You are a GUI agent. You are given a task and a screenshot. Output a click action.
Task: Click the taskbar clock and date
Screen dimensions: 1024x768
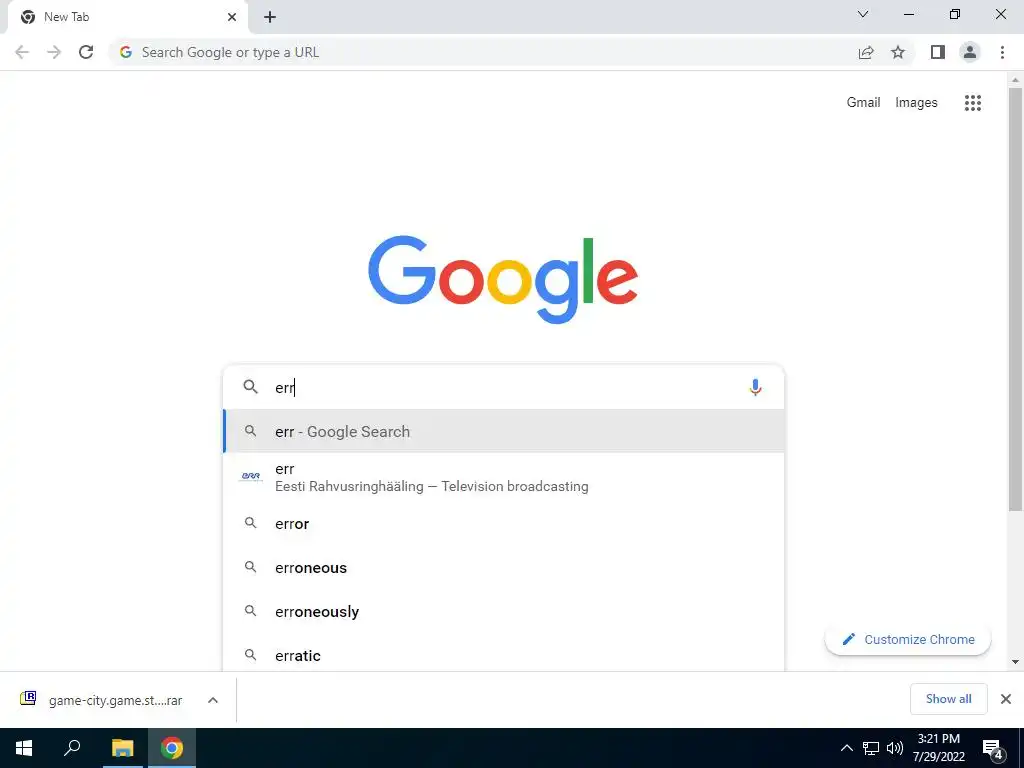click(938, 748)
